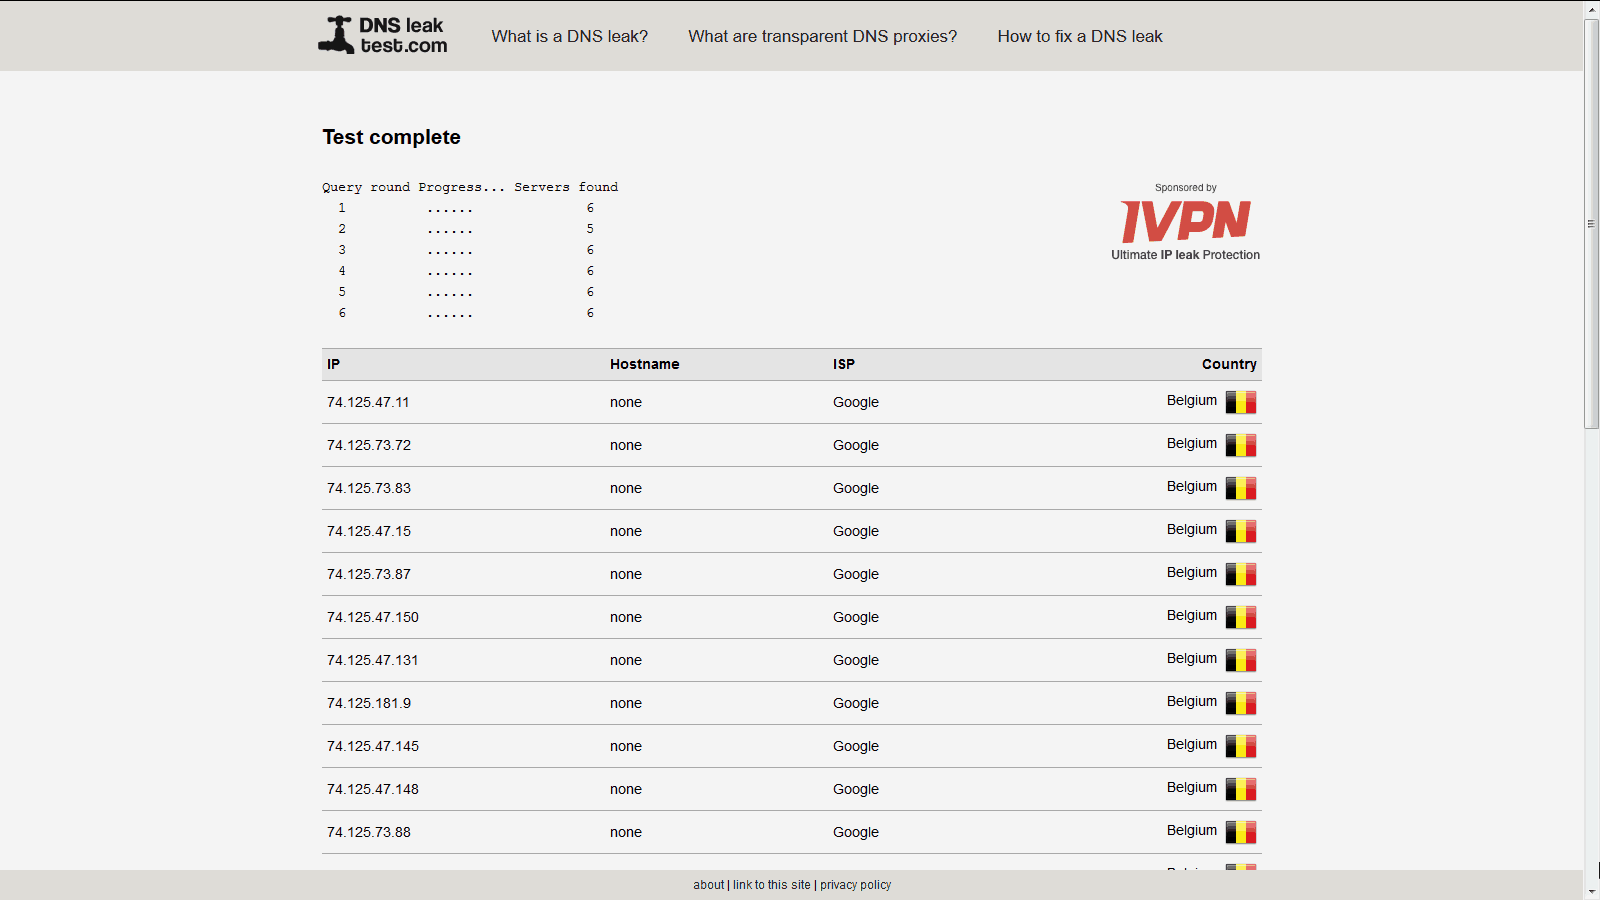The width and height of the screenshot is (1600, 900).
Task: Open the IVPN sponsor logo
Action: [1186, 221]
